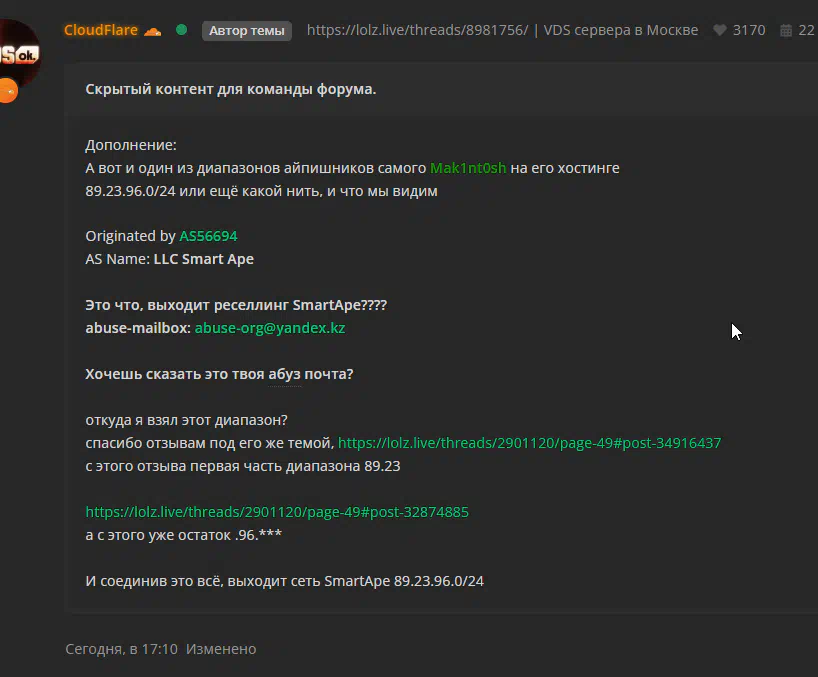Click the "Автор темы" badge
The width and height of the screenshot is (818, 677).
pos(247,31)
